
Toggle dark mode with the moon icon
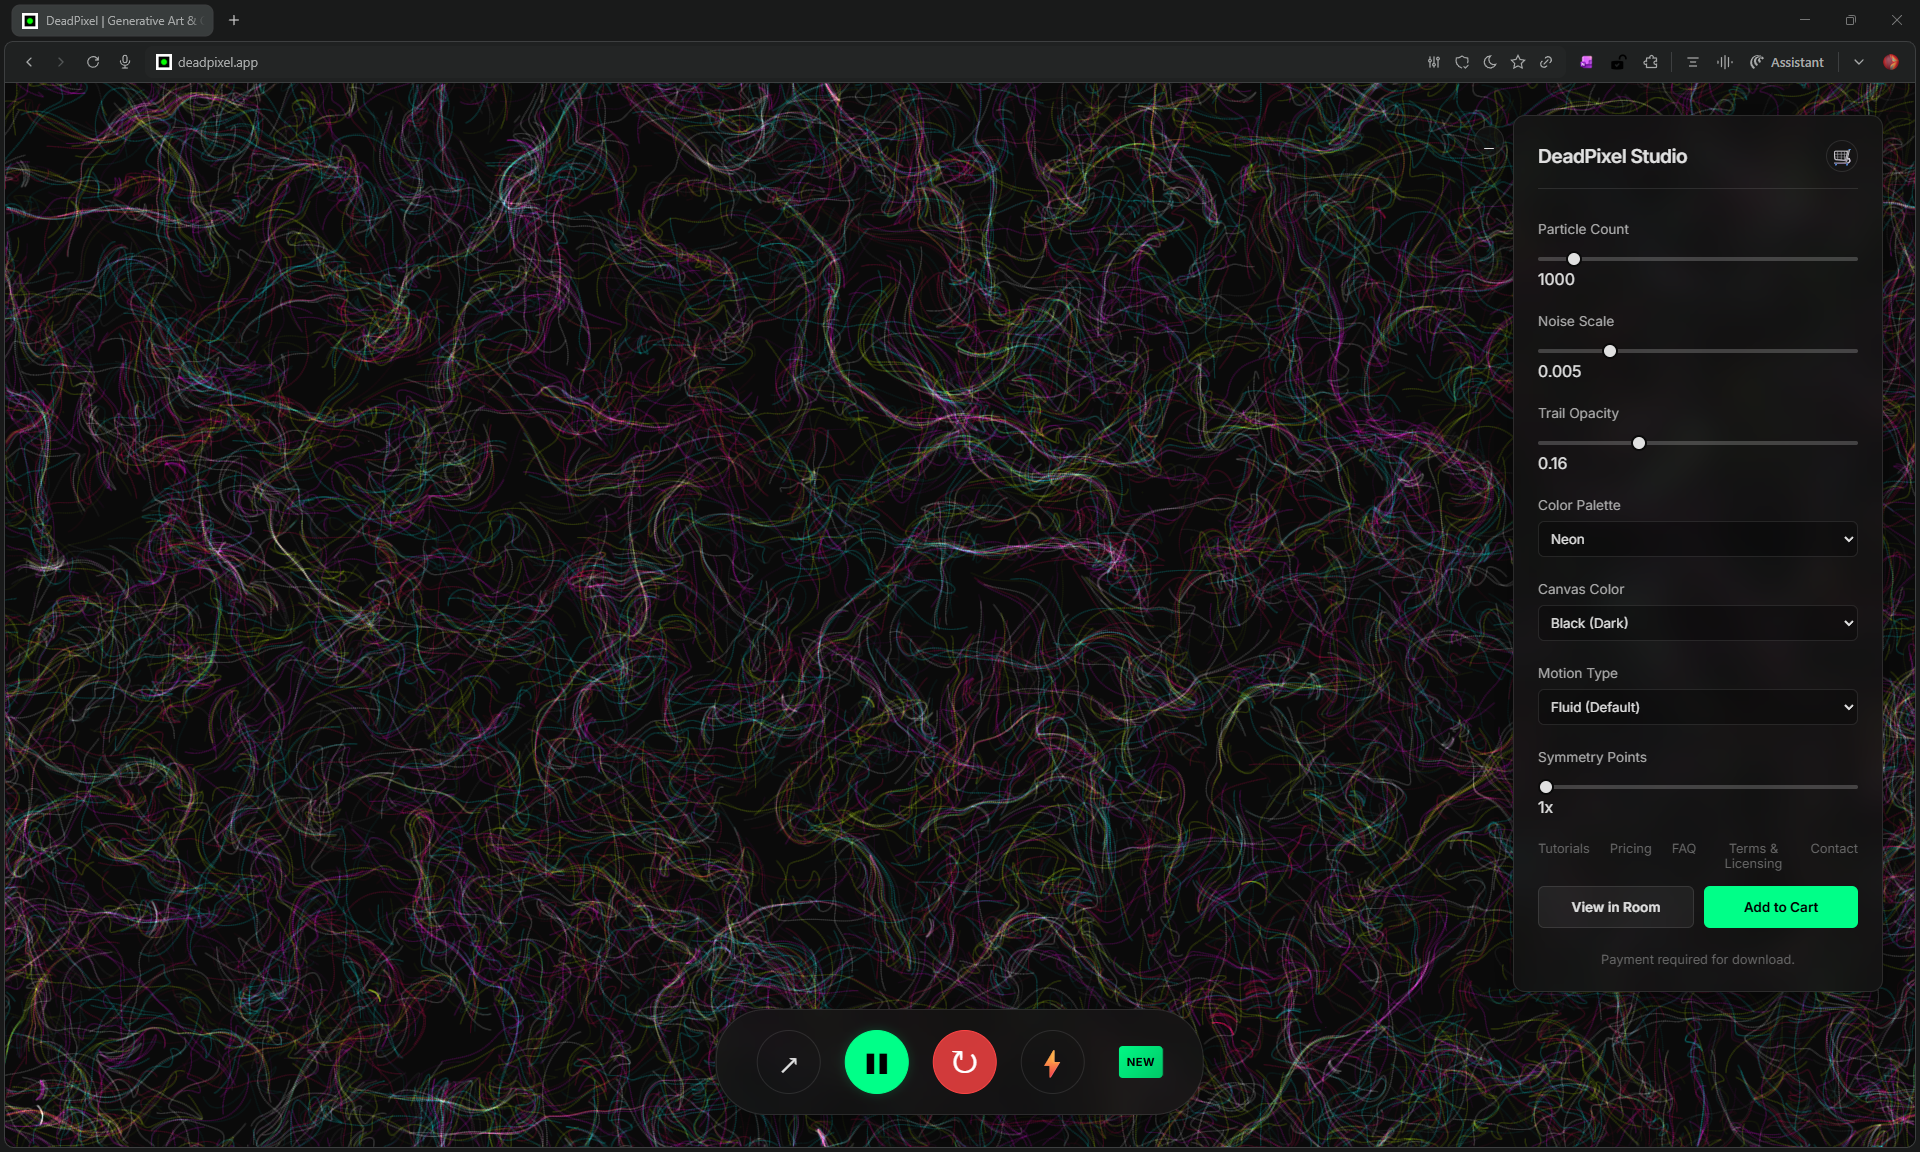(1489, 62)
